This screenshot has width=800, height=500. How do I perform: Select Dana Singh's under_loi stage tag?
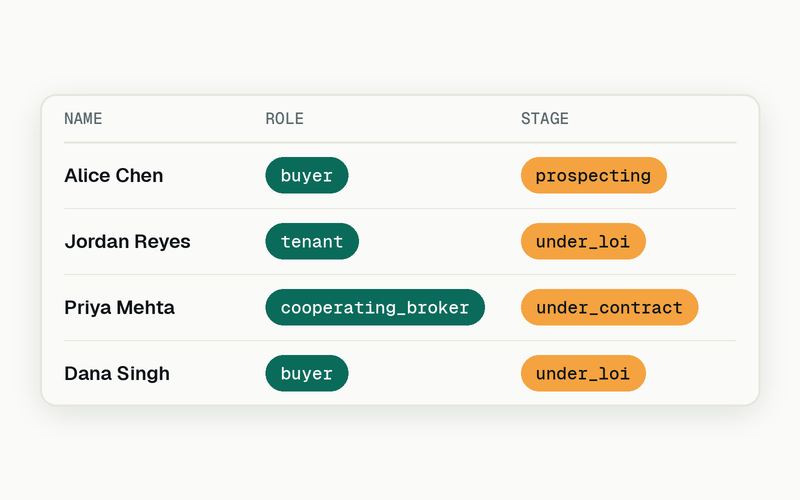pos(583,373)
